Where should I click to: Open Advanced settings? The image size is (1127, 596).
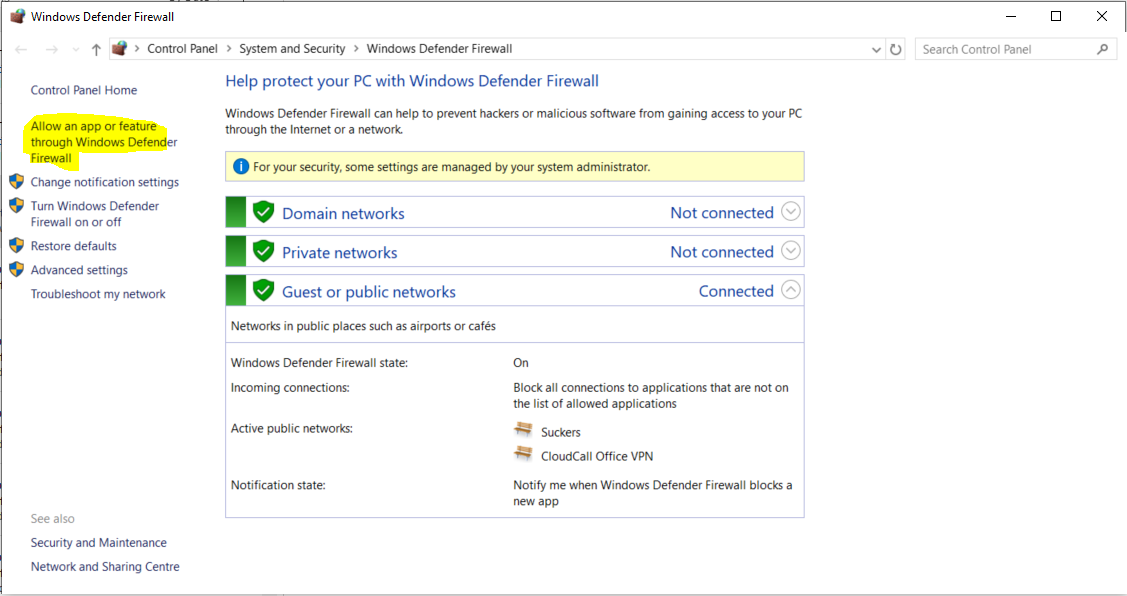[x=79, y=270]
